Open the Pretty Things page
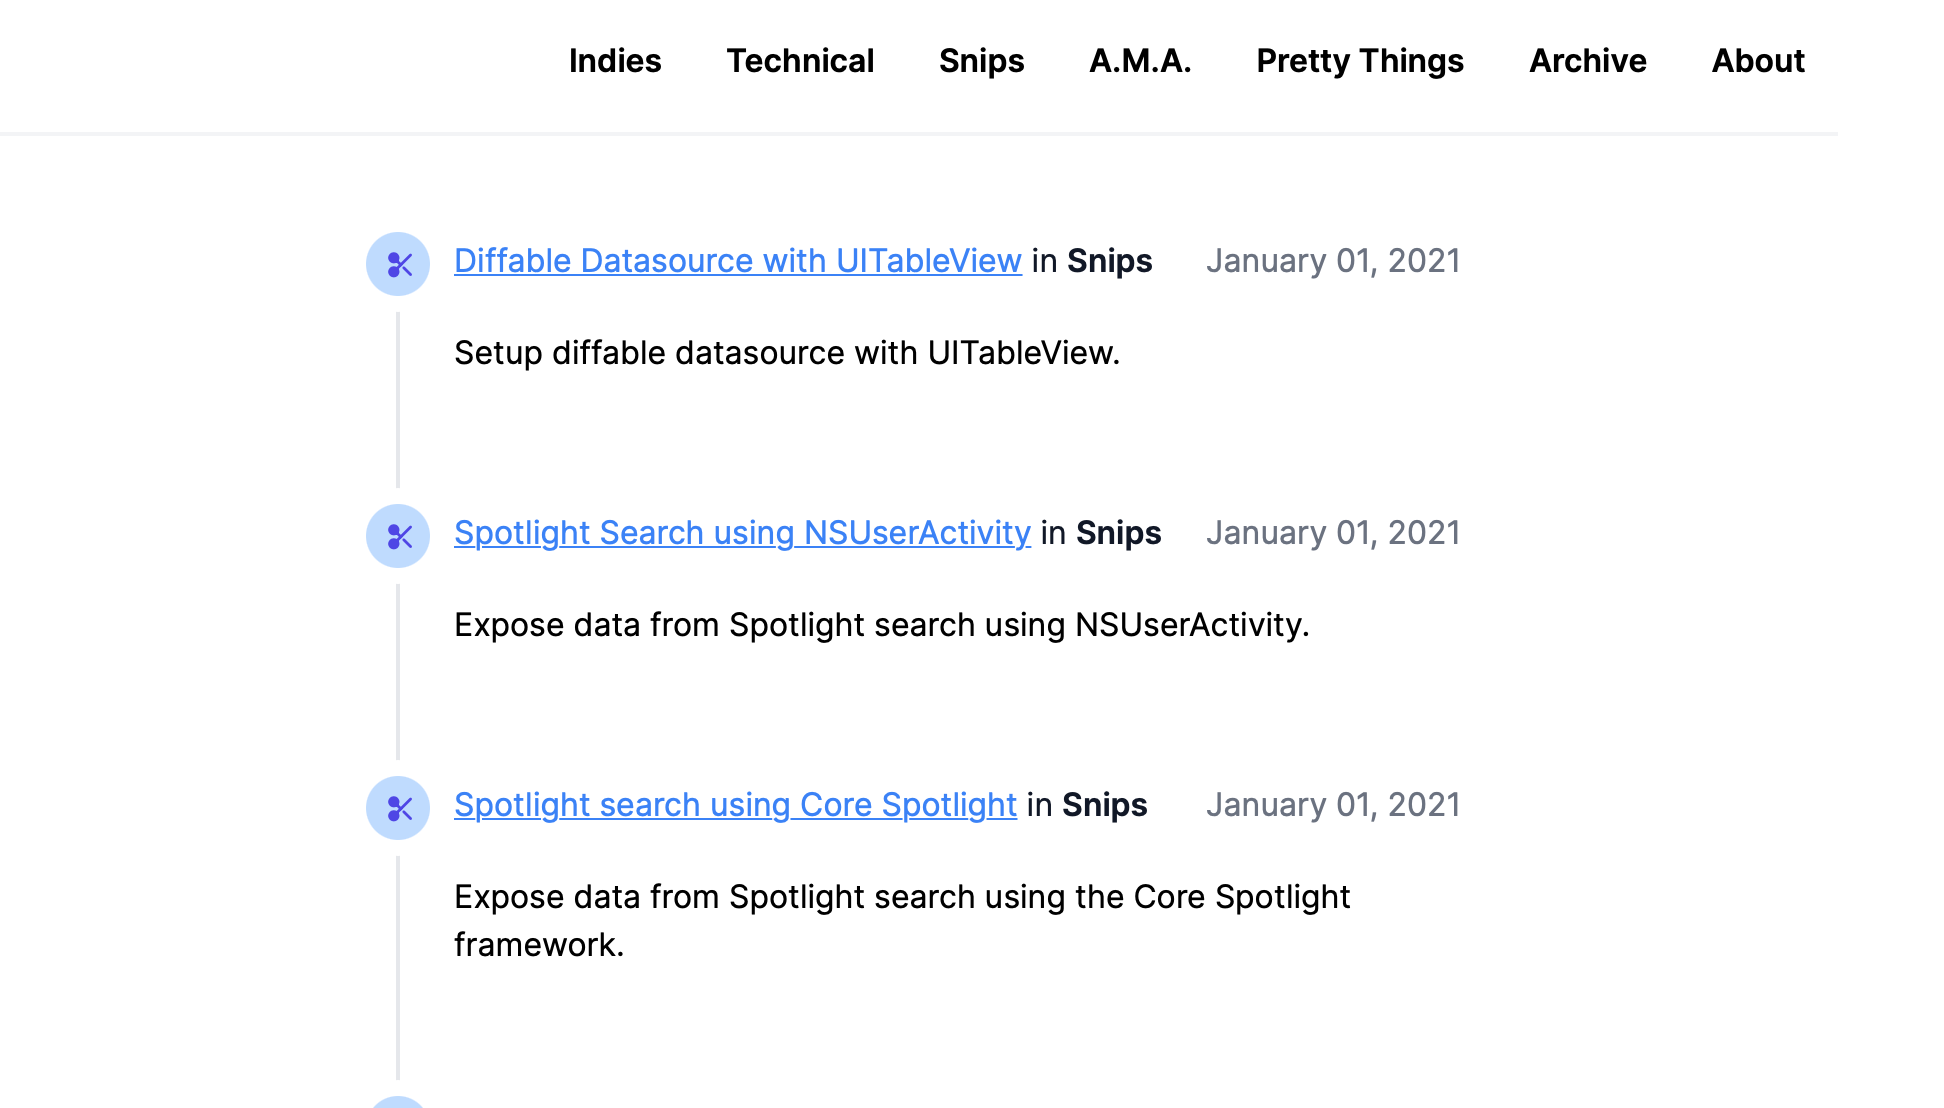 (1360, 61)
